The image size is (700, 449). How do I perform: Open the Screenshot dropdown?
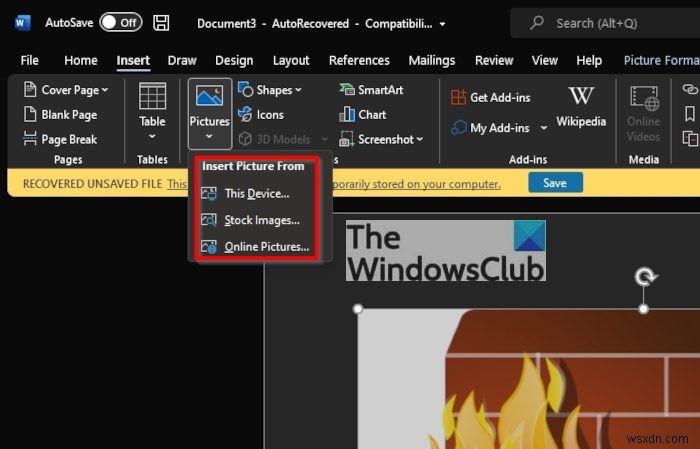click(381, 139)
